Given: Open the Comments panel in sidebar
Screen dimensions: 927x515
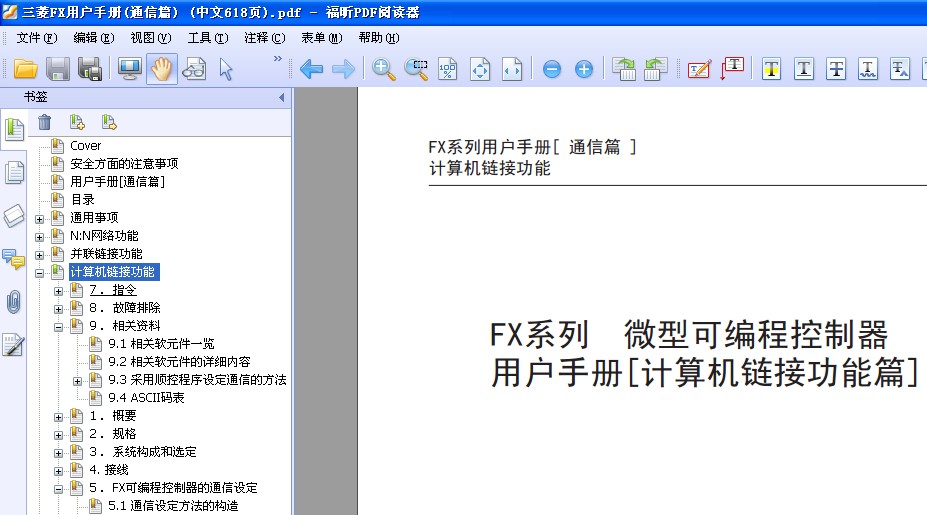Looking at the screenshot, I should point(14,260).
